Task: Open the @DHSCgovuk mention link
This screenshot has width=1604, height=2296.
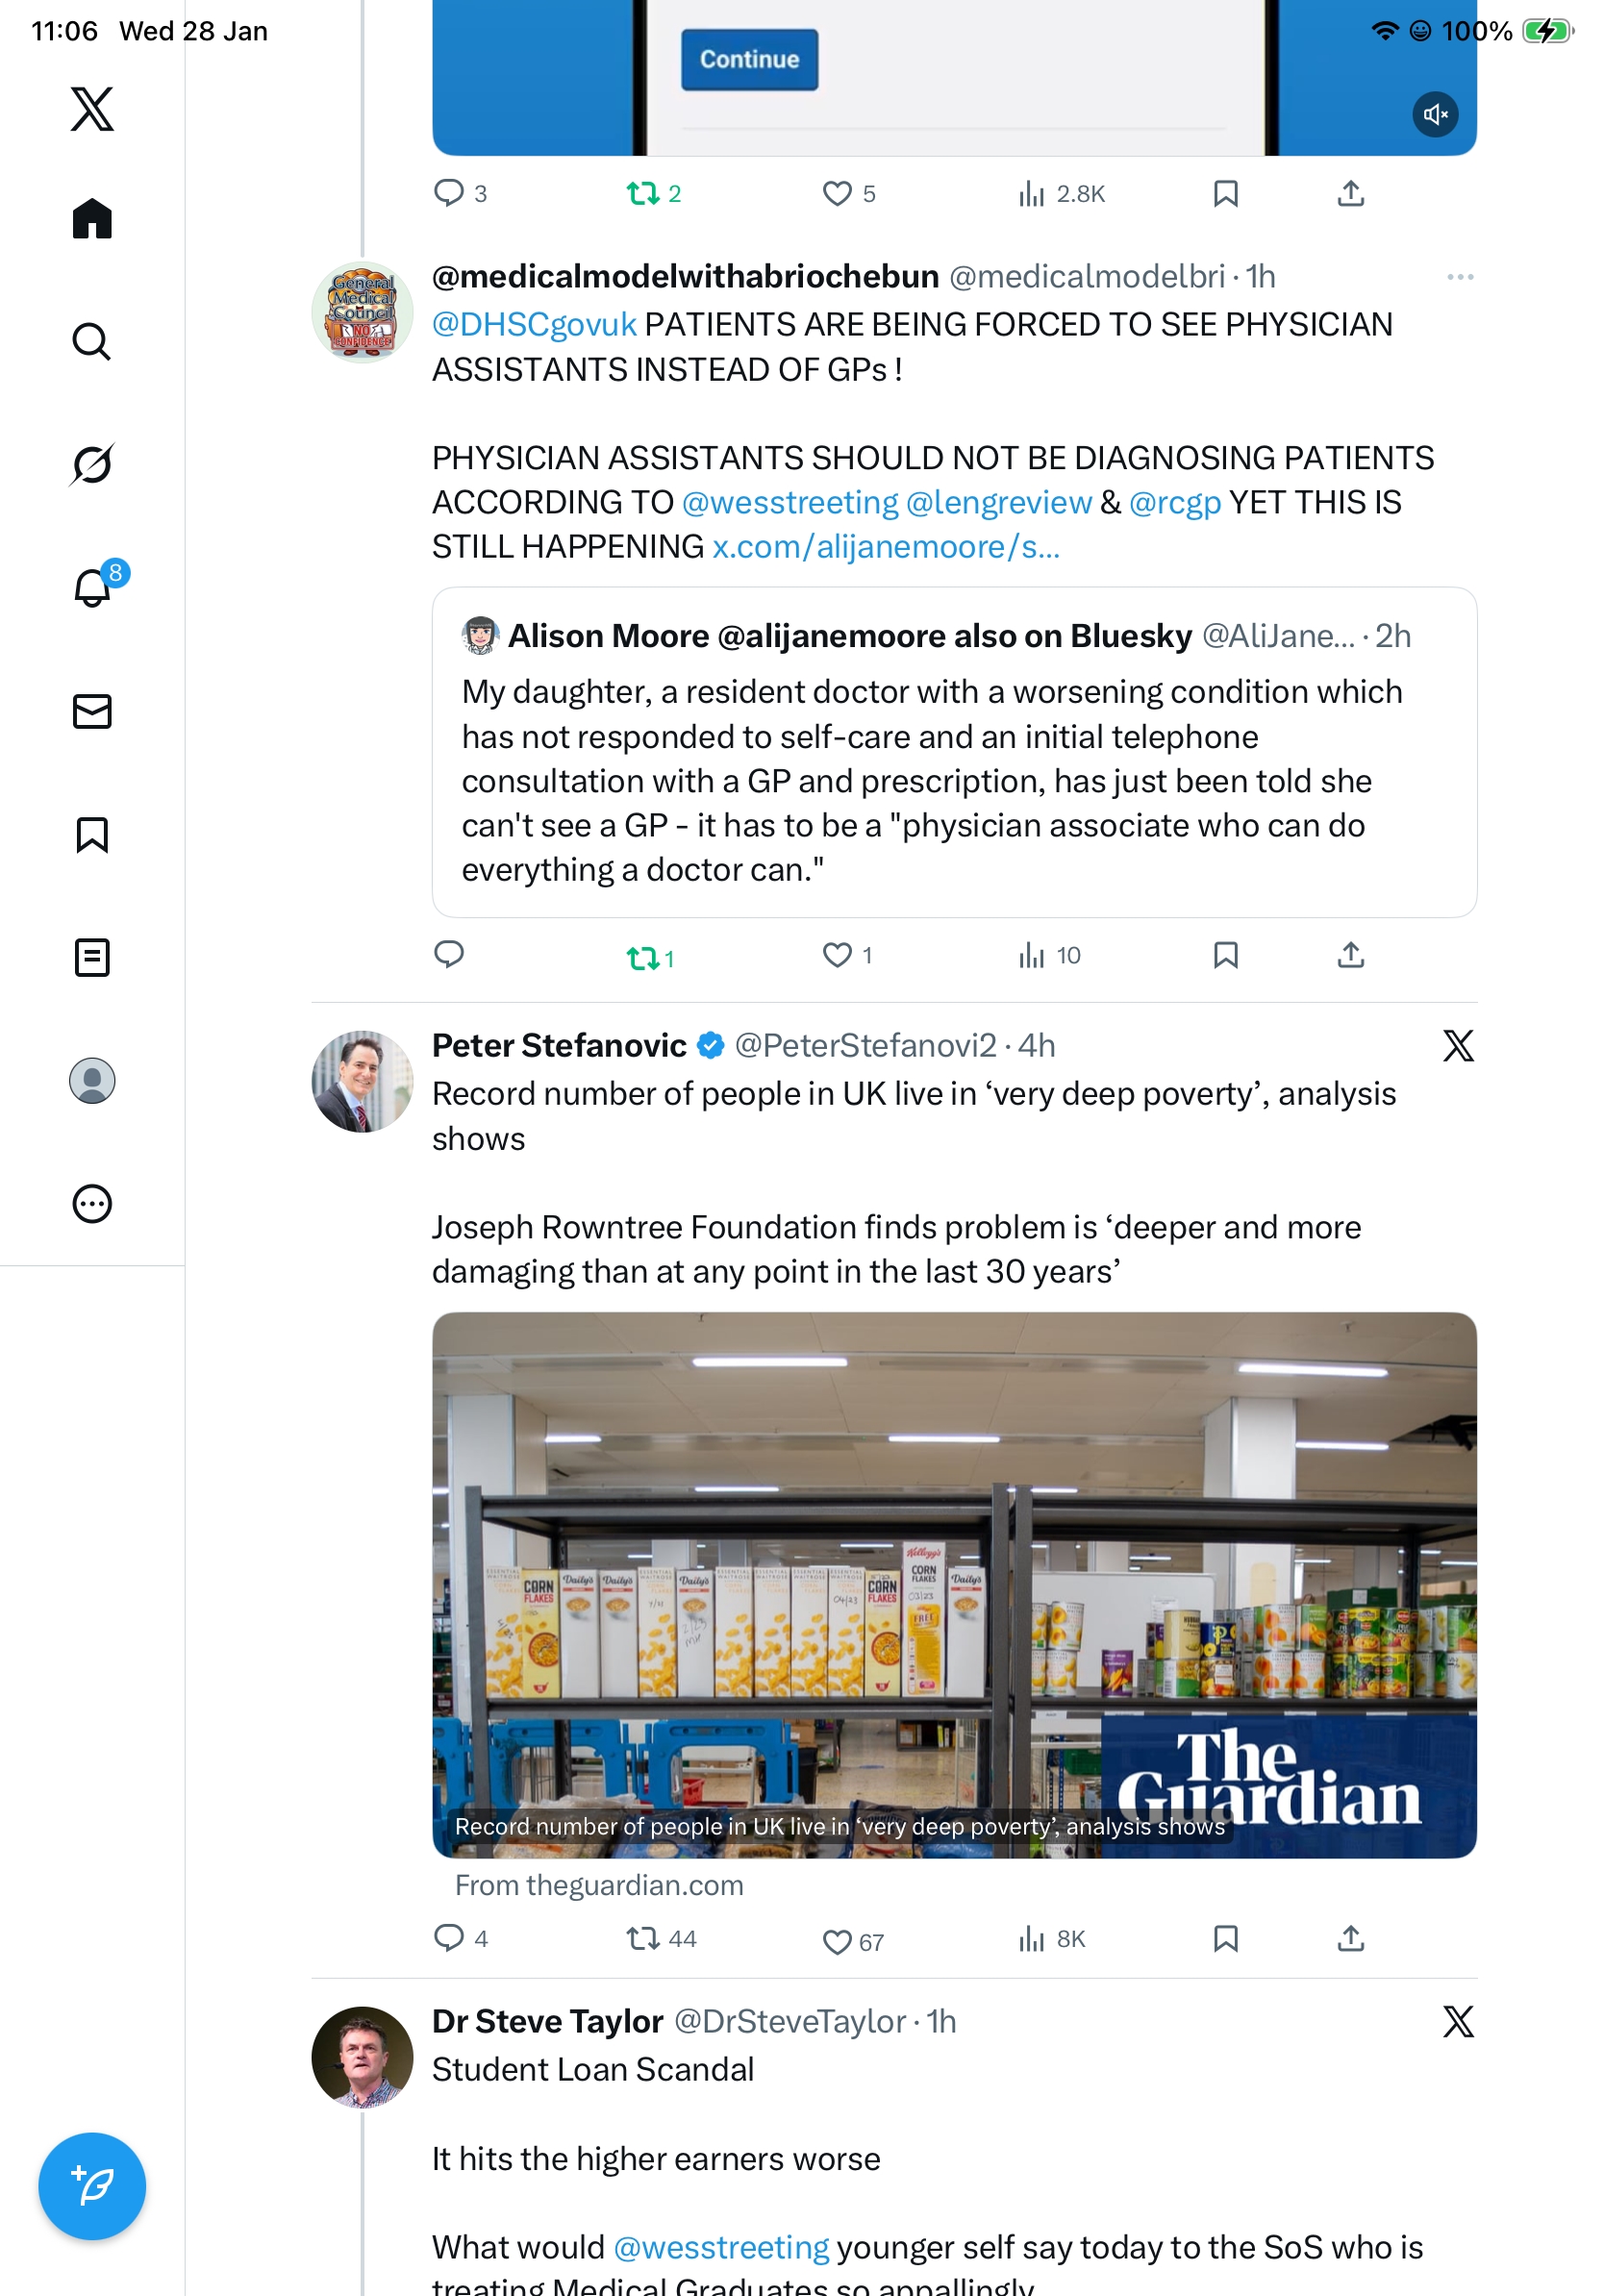Action: pyautogui.click(x=534, y=325)
